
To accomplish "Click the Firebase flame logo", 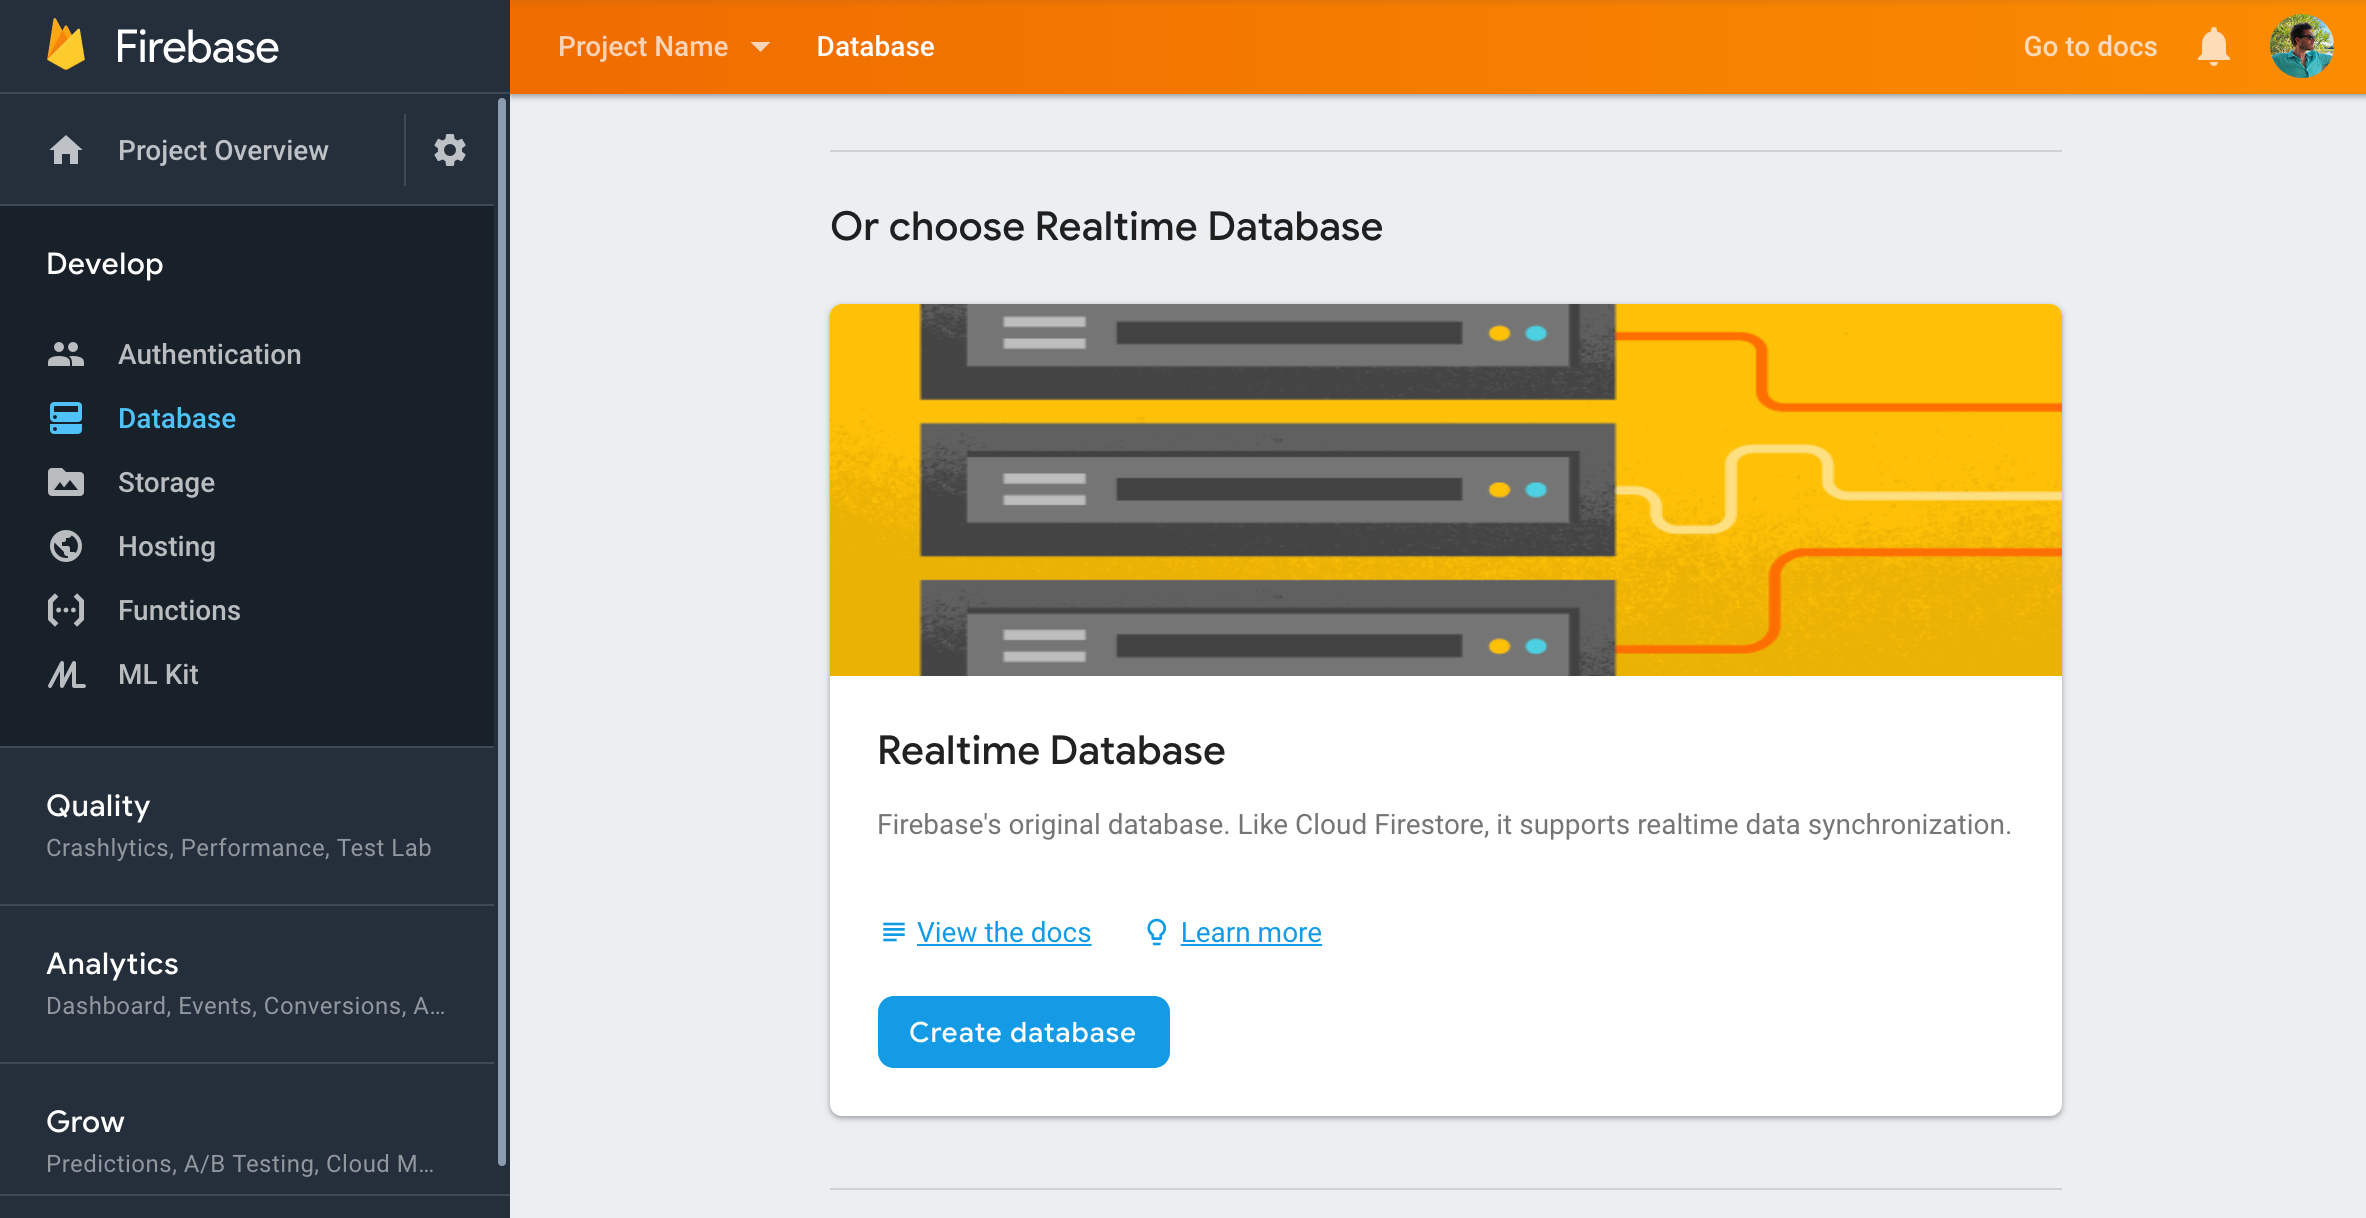I will coord(66,46).
